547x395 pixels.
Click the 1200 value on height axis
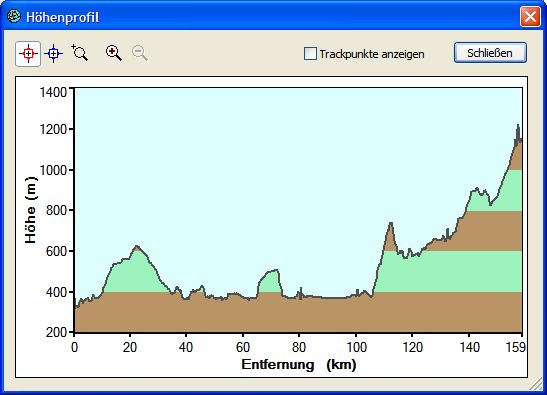point(53,129)
